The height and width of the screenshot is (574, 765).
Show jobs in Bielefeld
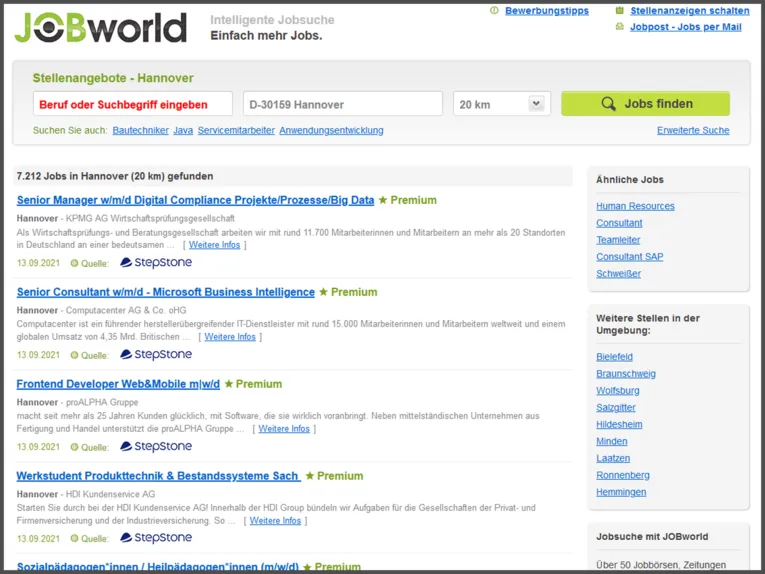[x=614, y=356]
